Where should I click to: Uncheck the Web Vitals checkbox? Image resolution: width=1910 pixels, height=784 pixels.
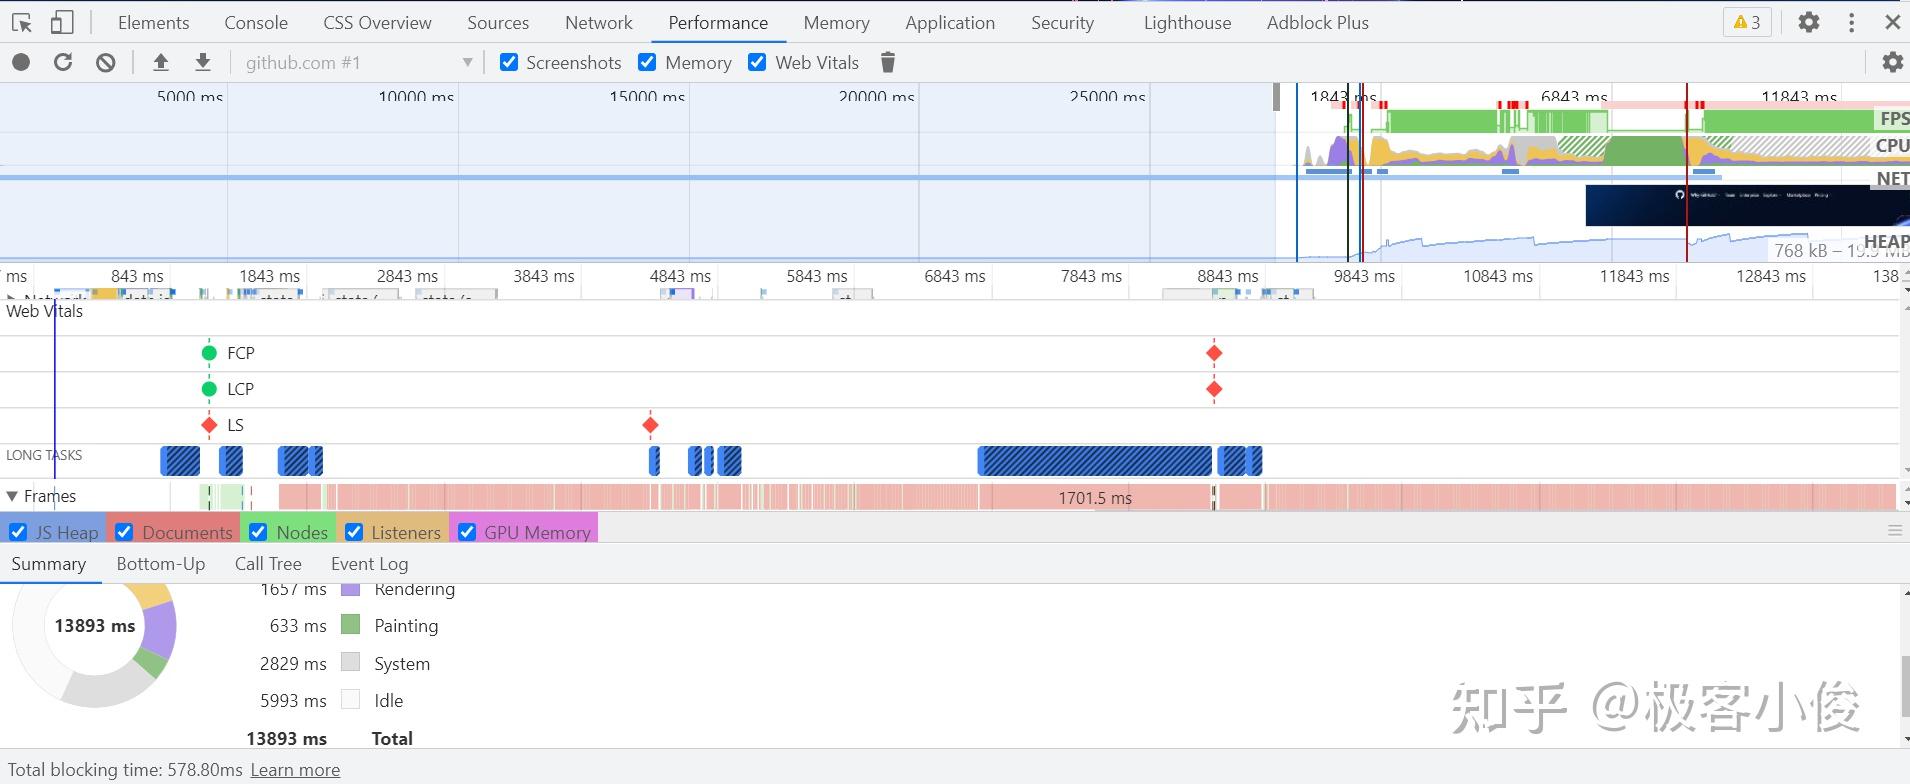tap(757, 62)
